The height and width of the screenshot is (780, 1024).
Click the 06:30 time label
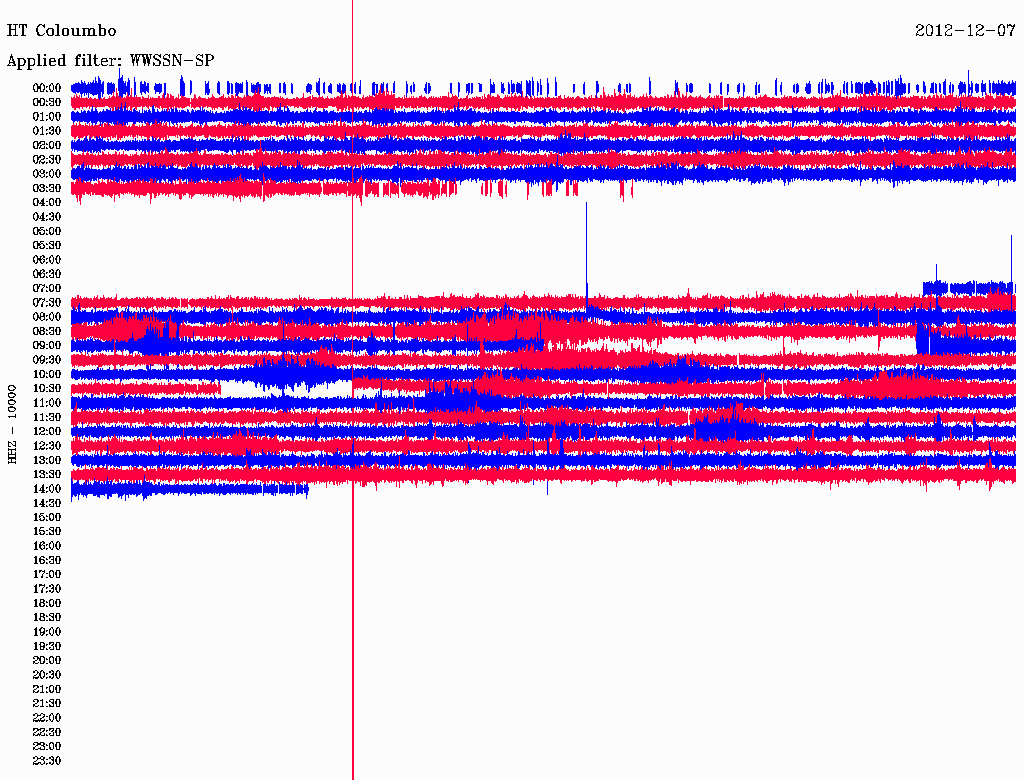click(47, 274)
